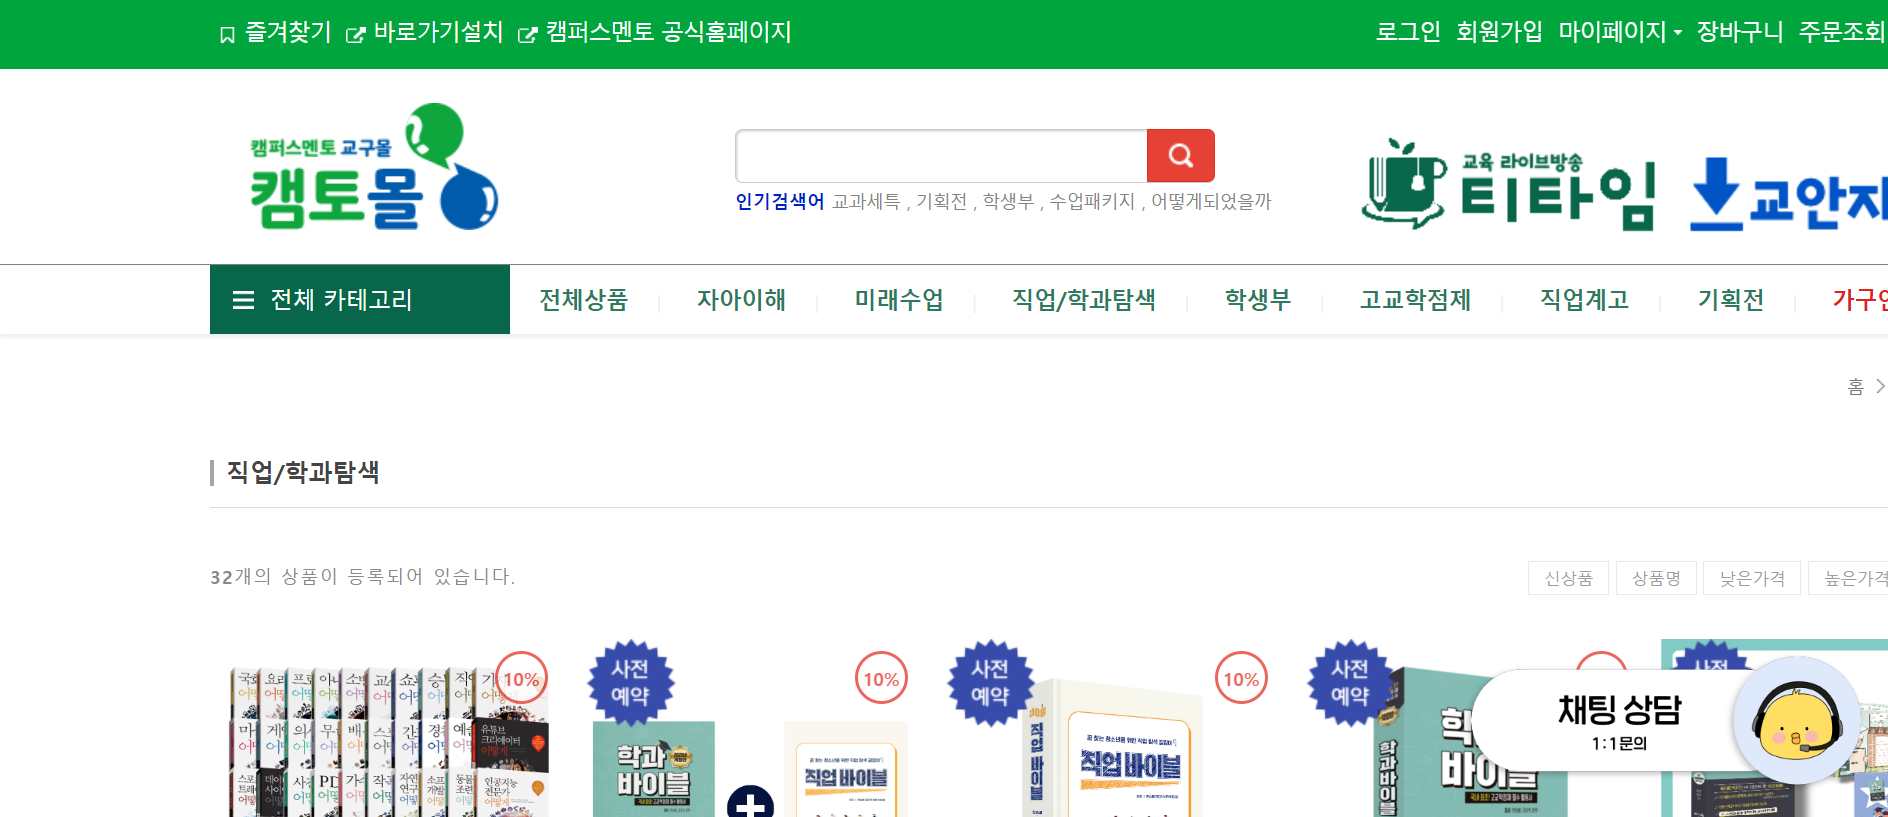Screen dimensions: 1888x817
Task: Open the 주문조회 link
Action: [1842, 32]
